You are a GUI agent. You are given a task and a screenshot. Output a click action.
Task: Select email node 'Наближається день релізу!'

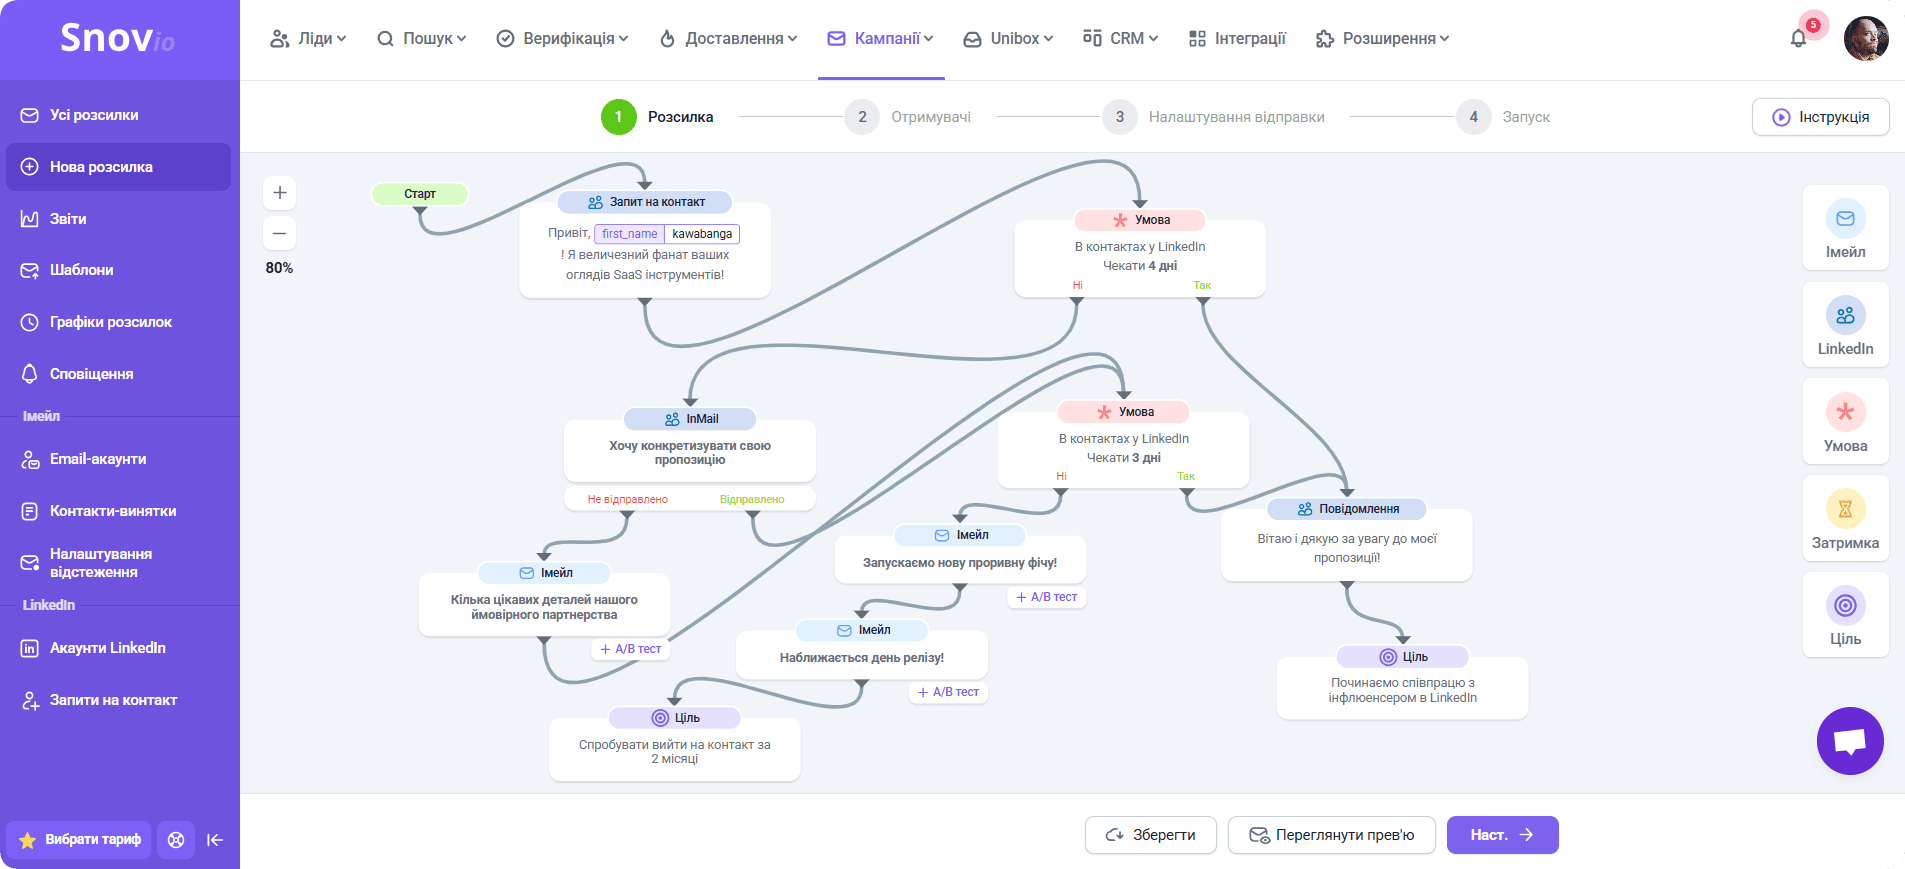[x=862, y=650]
